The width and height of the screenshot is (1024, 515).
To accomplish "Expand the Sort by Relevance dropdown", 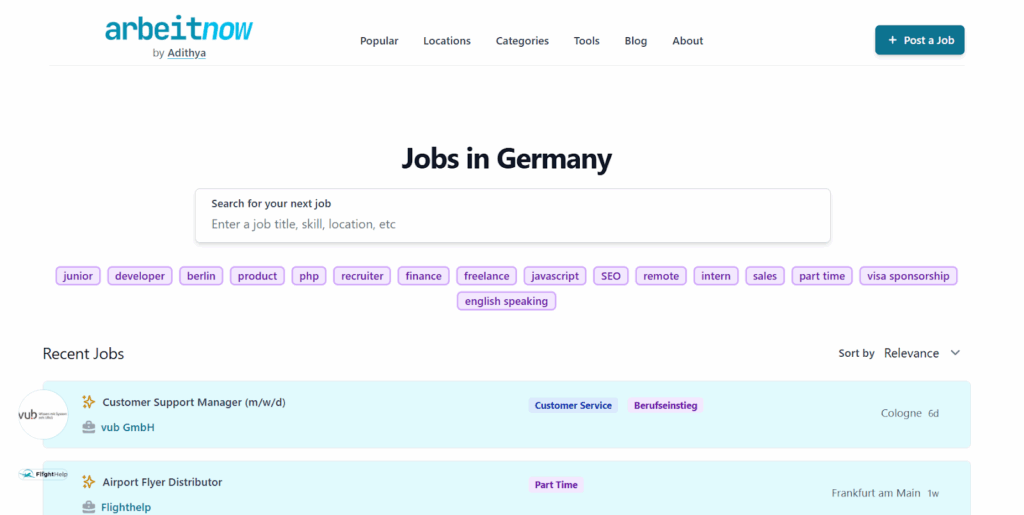I will tap(921, 353).
